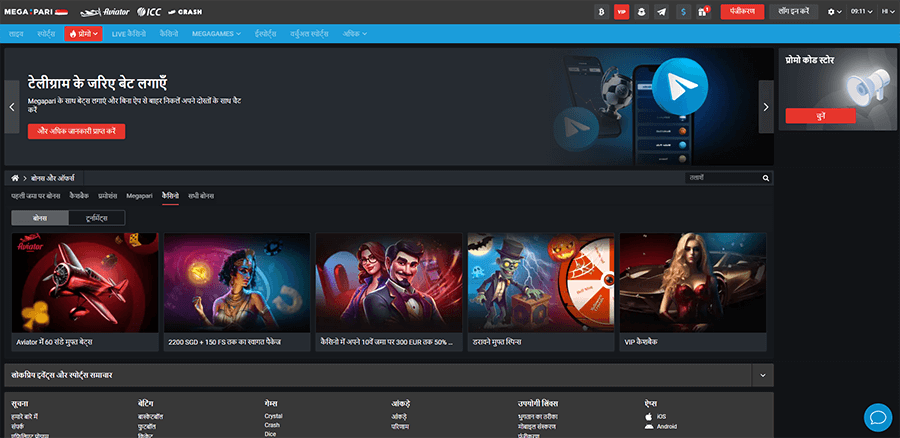
Task: Click the dollar payments icon
Action: click(683, 11)
